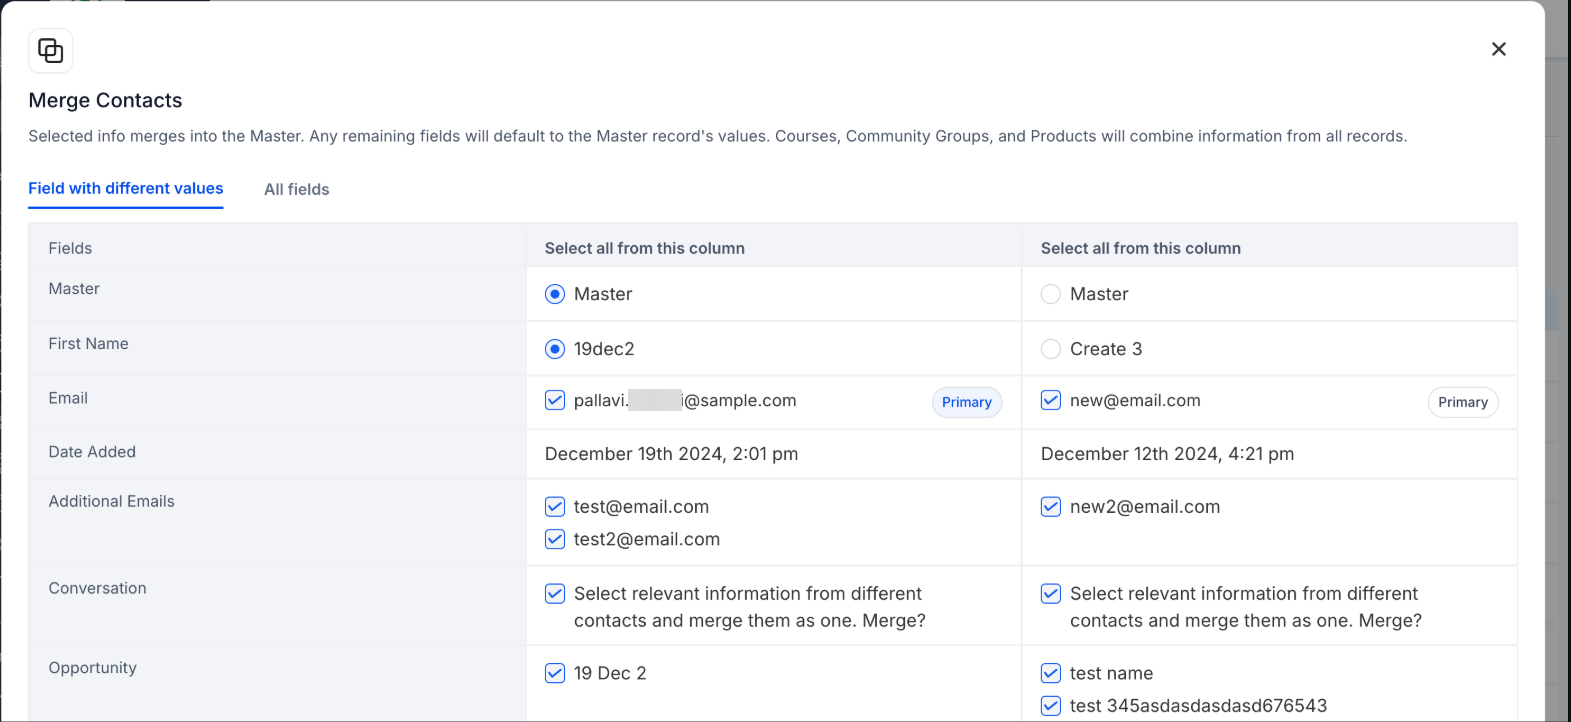Uncheck the 19 Dec 2 opportunity
This screenshot has height=722, width=1571.
[555, 673]
